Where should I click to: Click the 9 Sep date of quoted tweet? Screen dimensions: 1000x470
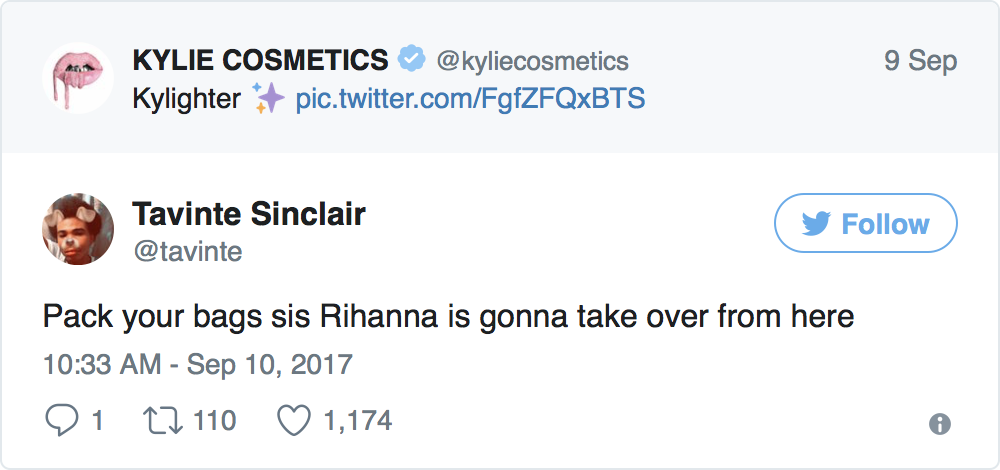pos(920,61)
